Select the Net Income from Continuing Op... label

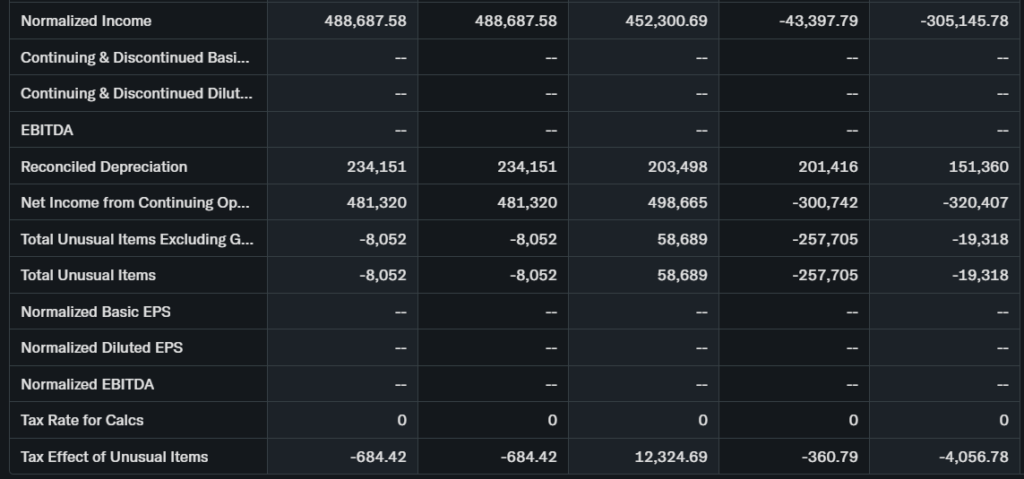point(135,203)
